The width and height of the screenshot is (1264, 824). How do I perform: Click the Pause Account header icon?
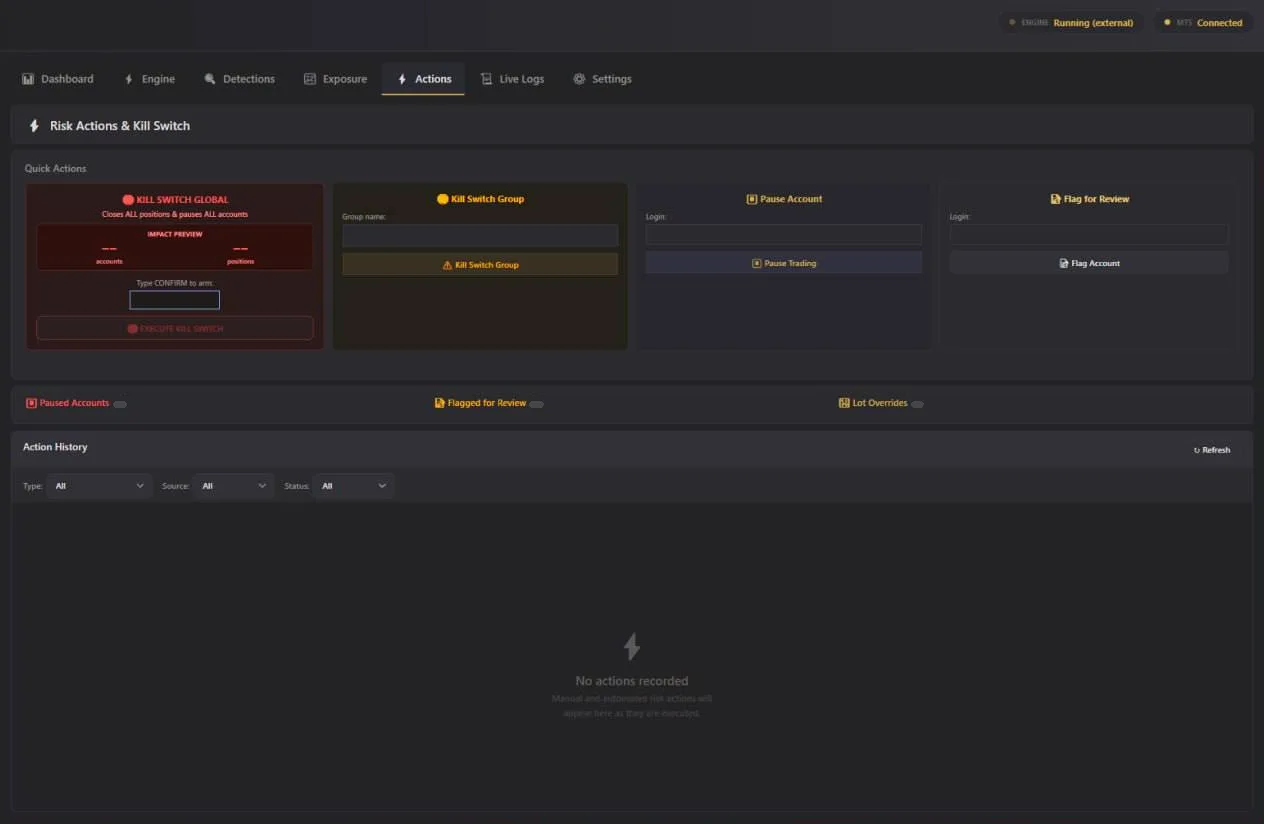click(x=752, y=199)
